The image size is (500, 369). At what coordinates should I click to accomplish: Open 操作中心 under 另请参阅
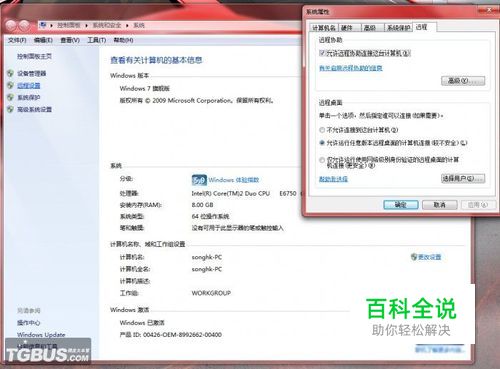click(28, 323)
